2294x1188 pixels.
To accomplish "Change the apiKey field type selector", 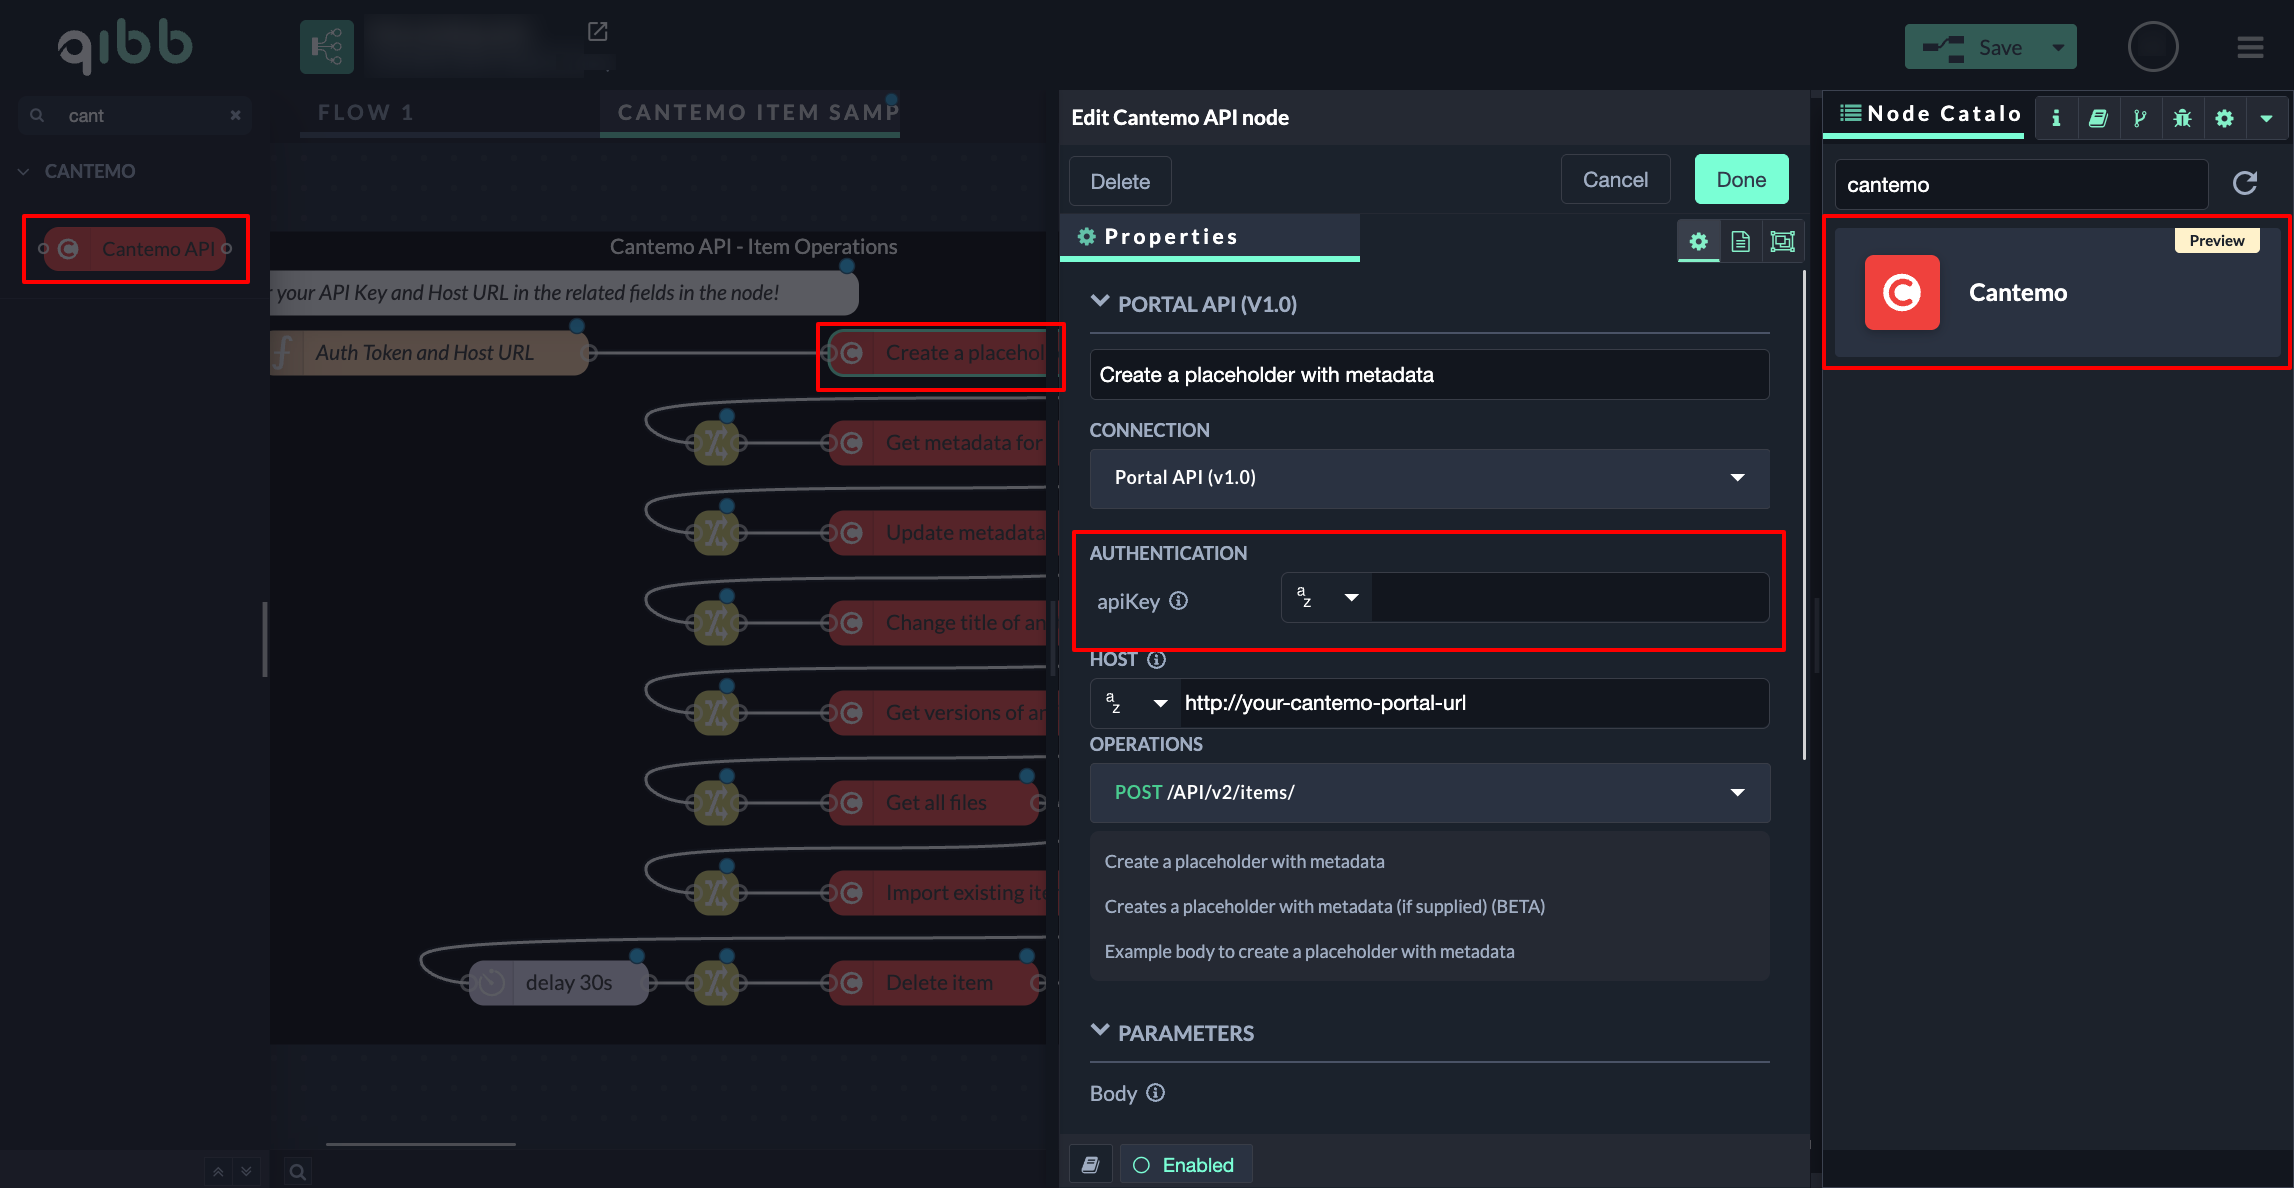I will click(x=1326, y=598).
